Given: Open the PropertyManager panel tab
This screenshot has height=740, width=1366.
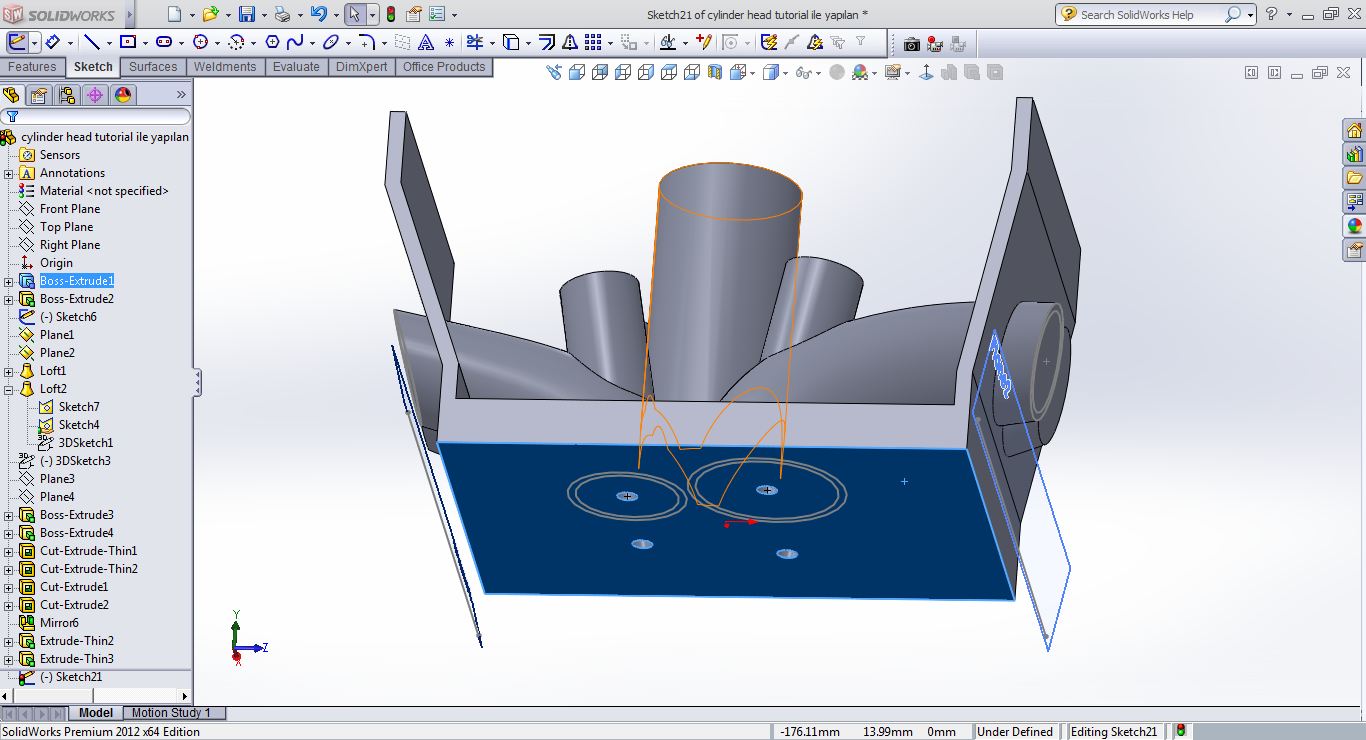Looking at the screenshot, I should pos(38,95).
